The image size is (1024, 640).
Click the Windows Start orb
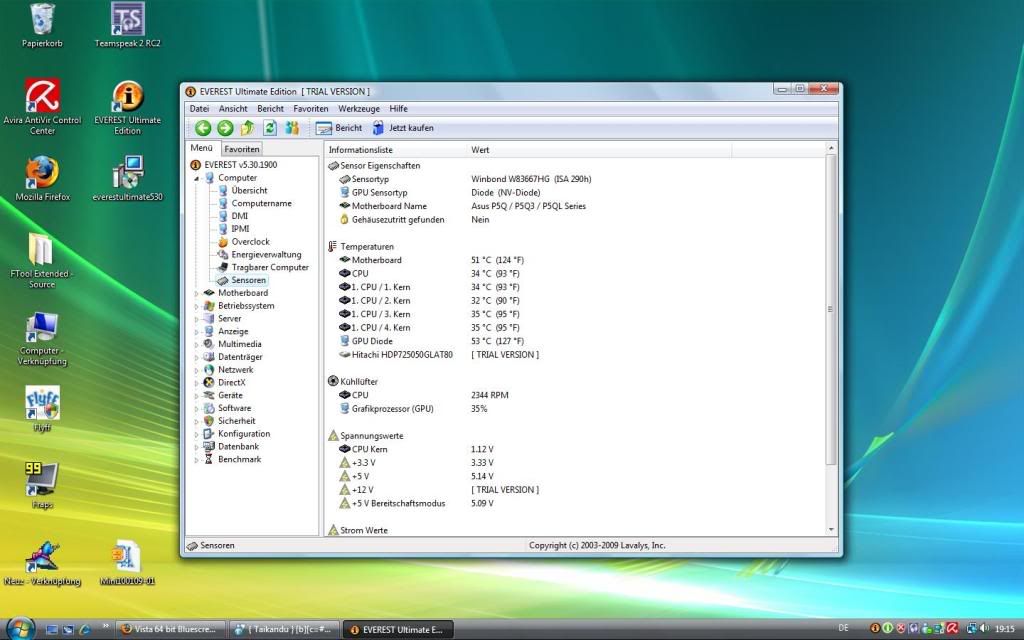coord(20,628)
